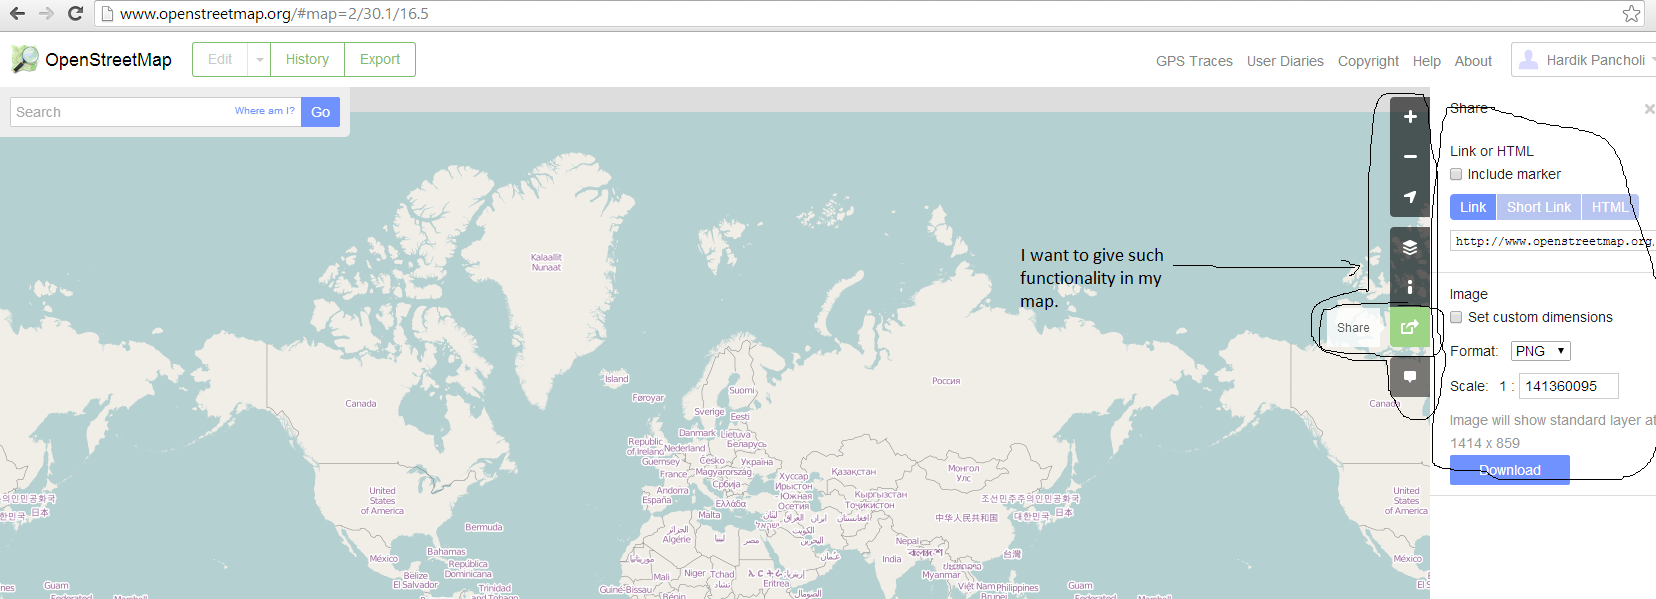
Task: Select the Short Link tab
Action: coord(1539,207)
